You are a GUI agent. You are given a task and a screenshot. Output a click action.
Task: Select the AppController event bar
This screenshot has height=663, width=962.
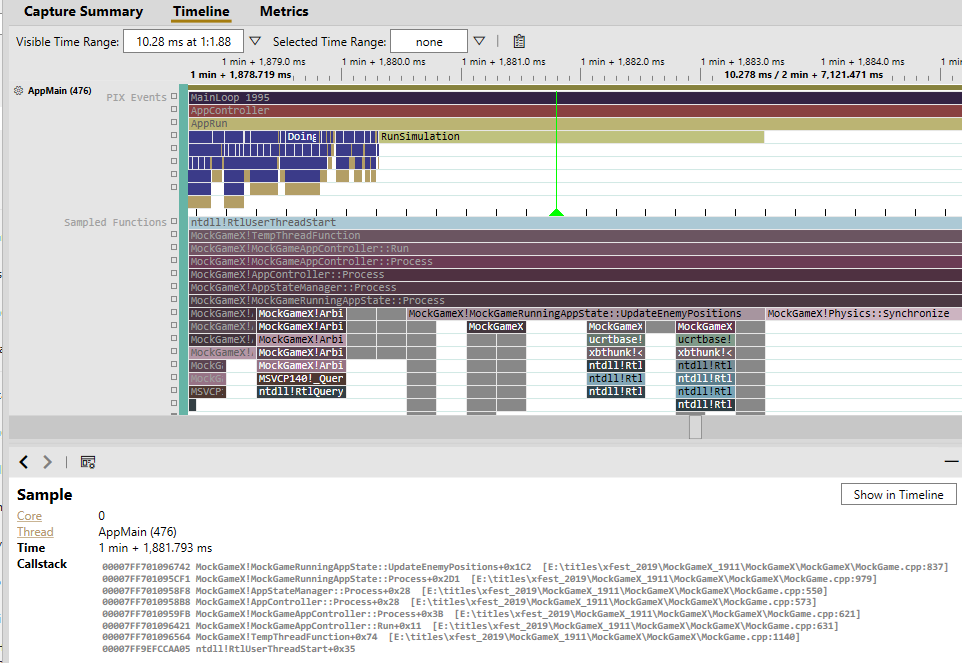coord(575,110)
